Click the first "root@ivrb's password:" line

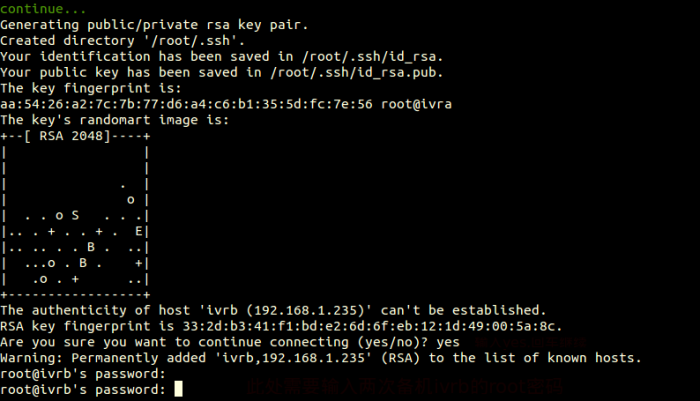83,373
